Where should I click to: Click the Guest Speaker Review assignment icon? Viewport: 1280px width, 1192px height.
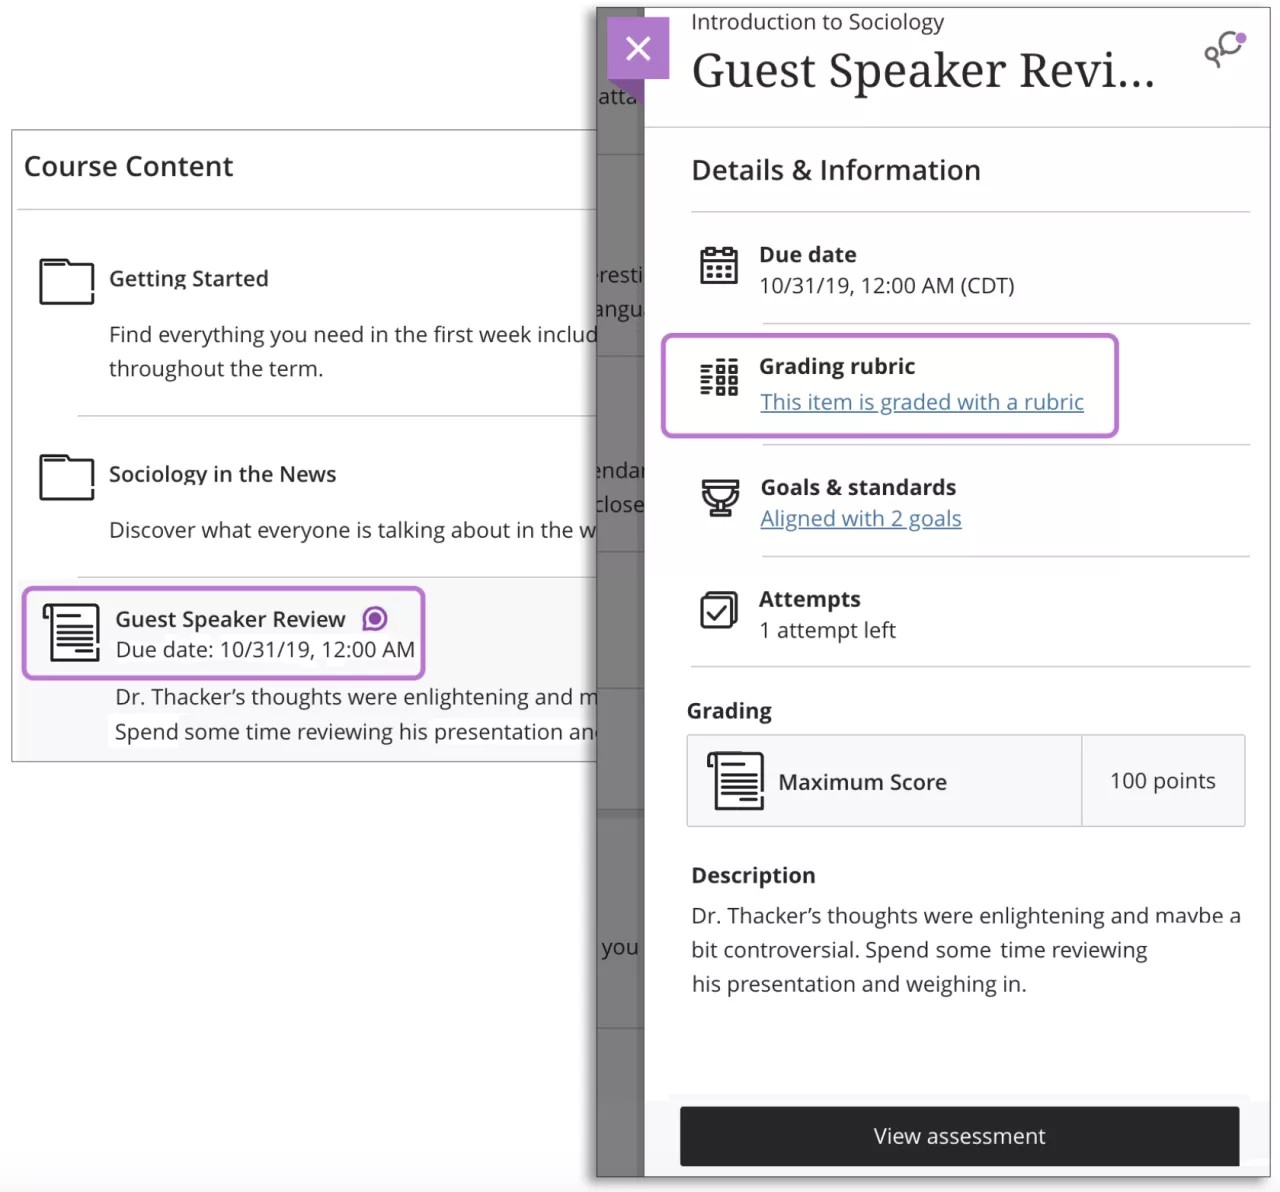72,632
